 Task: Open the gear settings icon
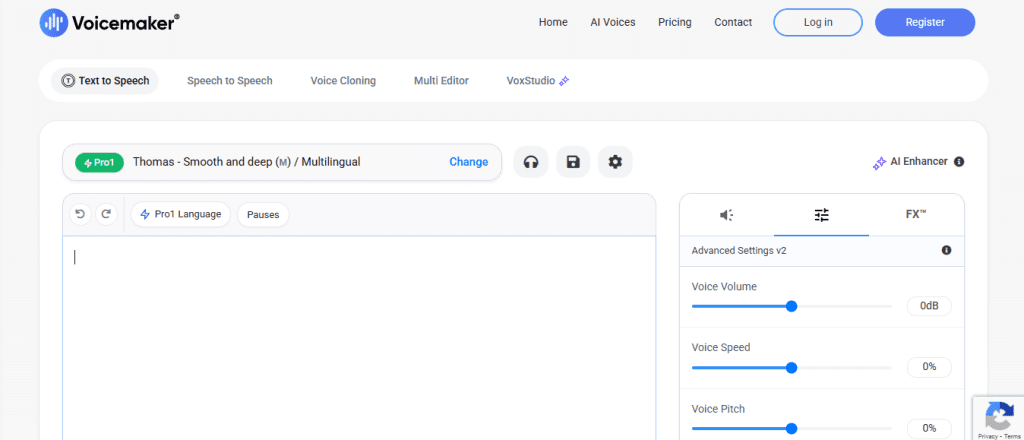click(x=615, y=162)
